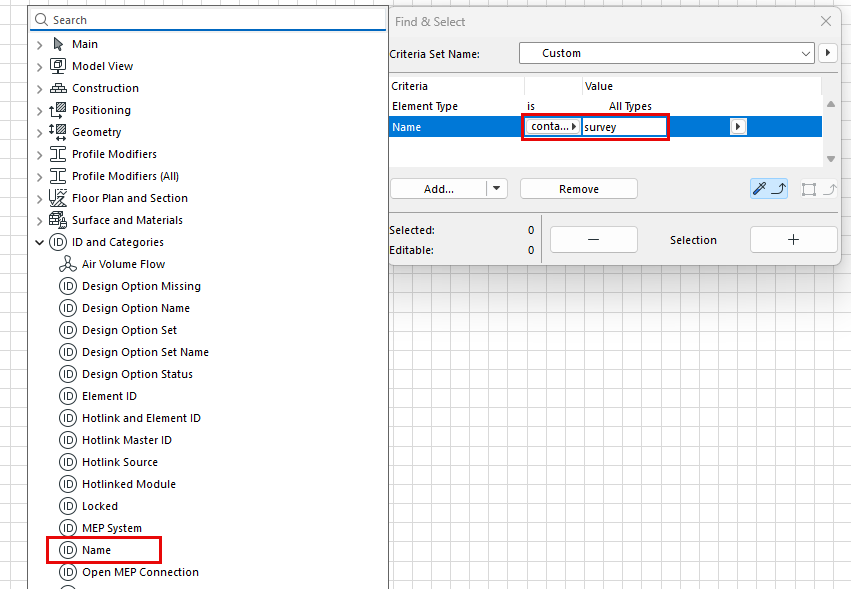This screenshot has width=851, height=589.
Task: Select the Element ID parameter
Action: click(109, 396)
